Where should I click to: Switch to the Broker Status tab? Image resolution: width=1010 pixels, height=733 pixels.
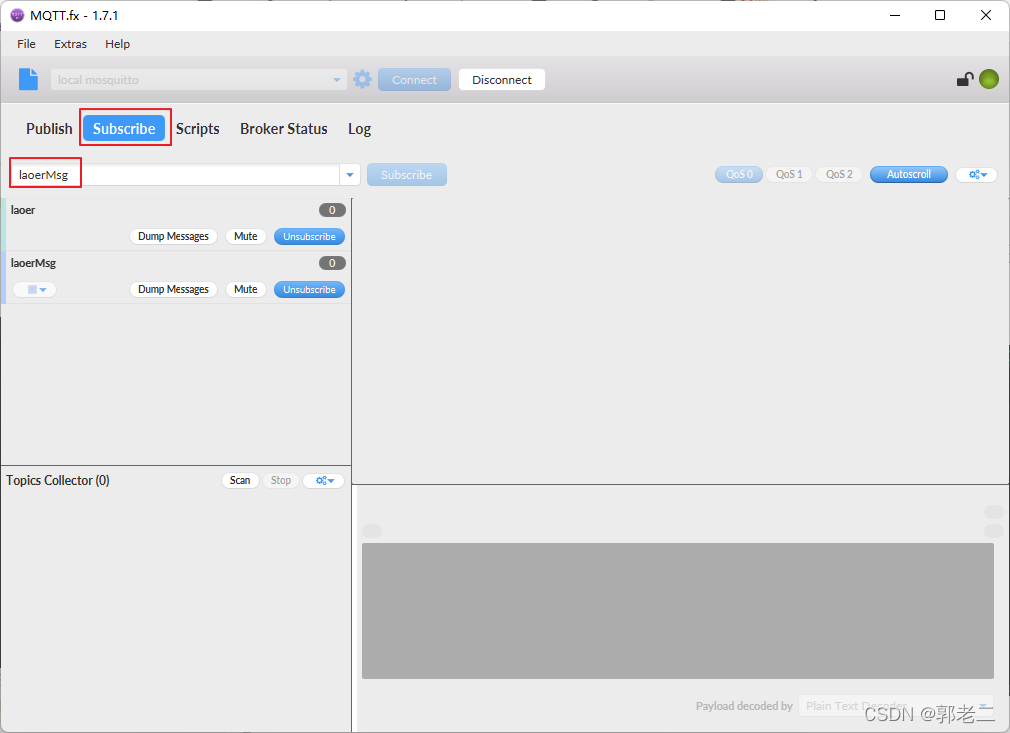[x=283, y=129]
